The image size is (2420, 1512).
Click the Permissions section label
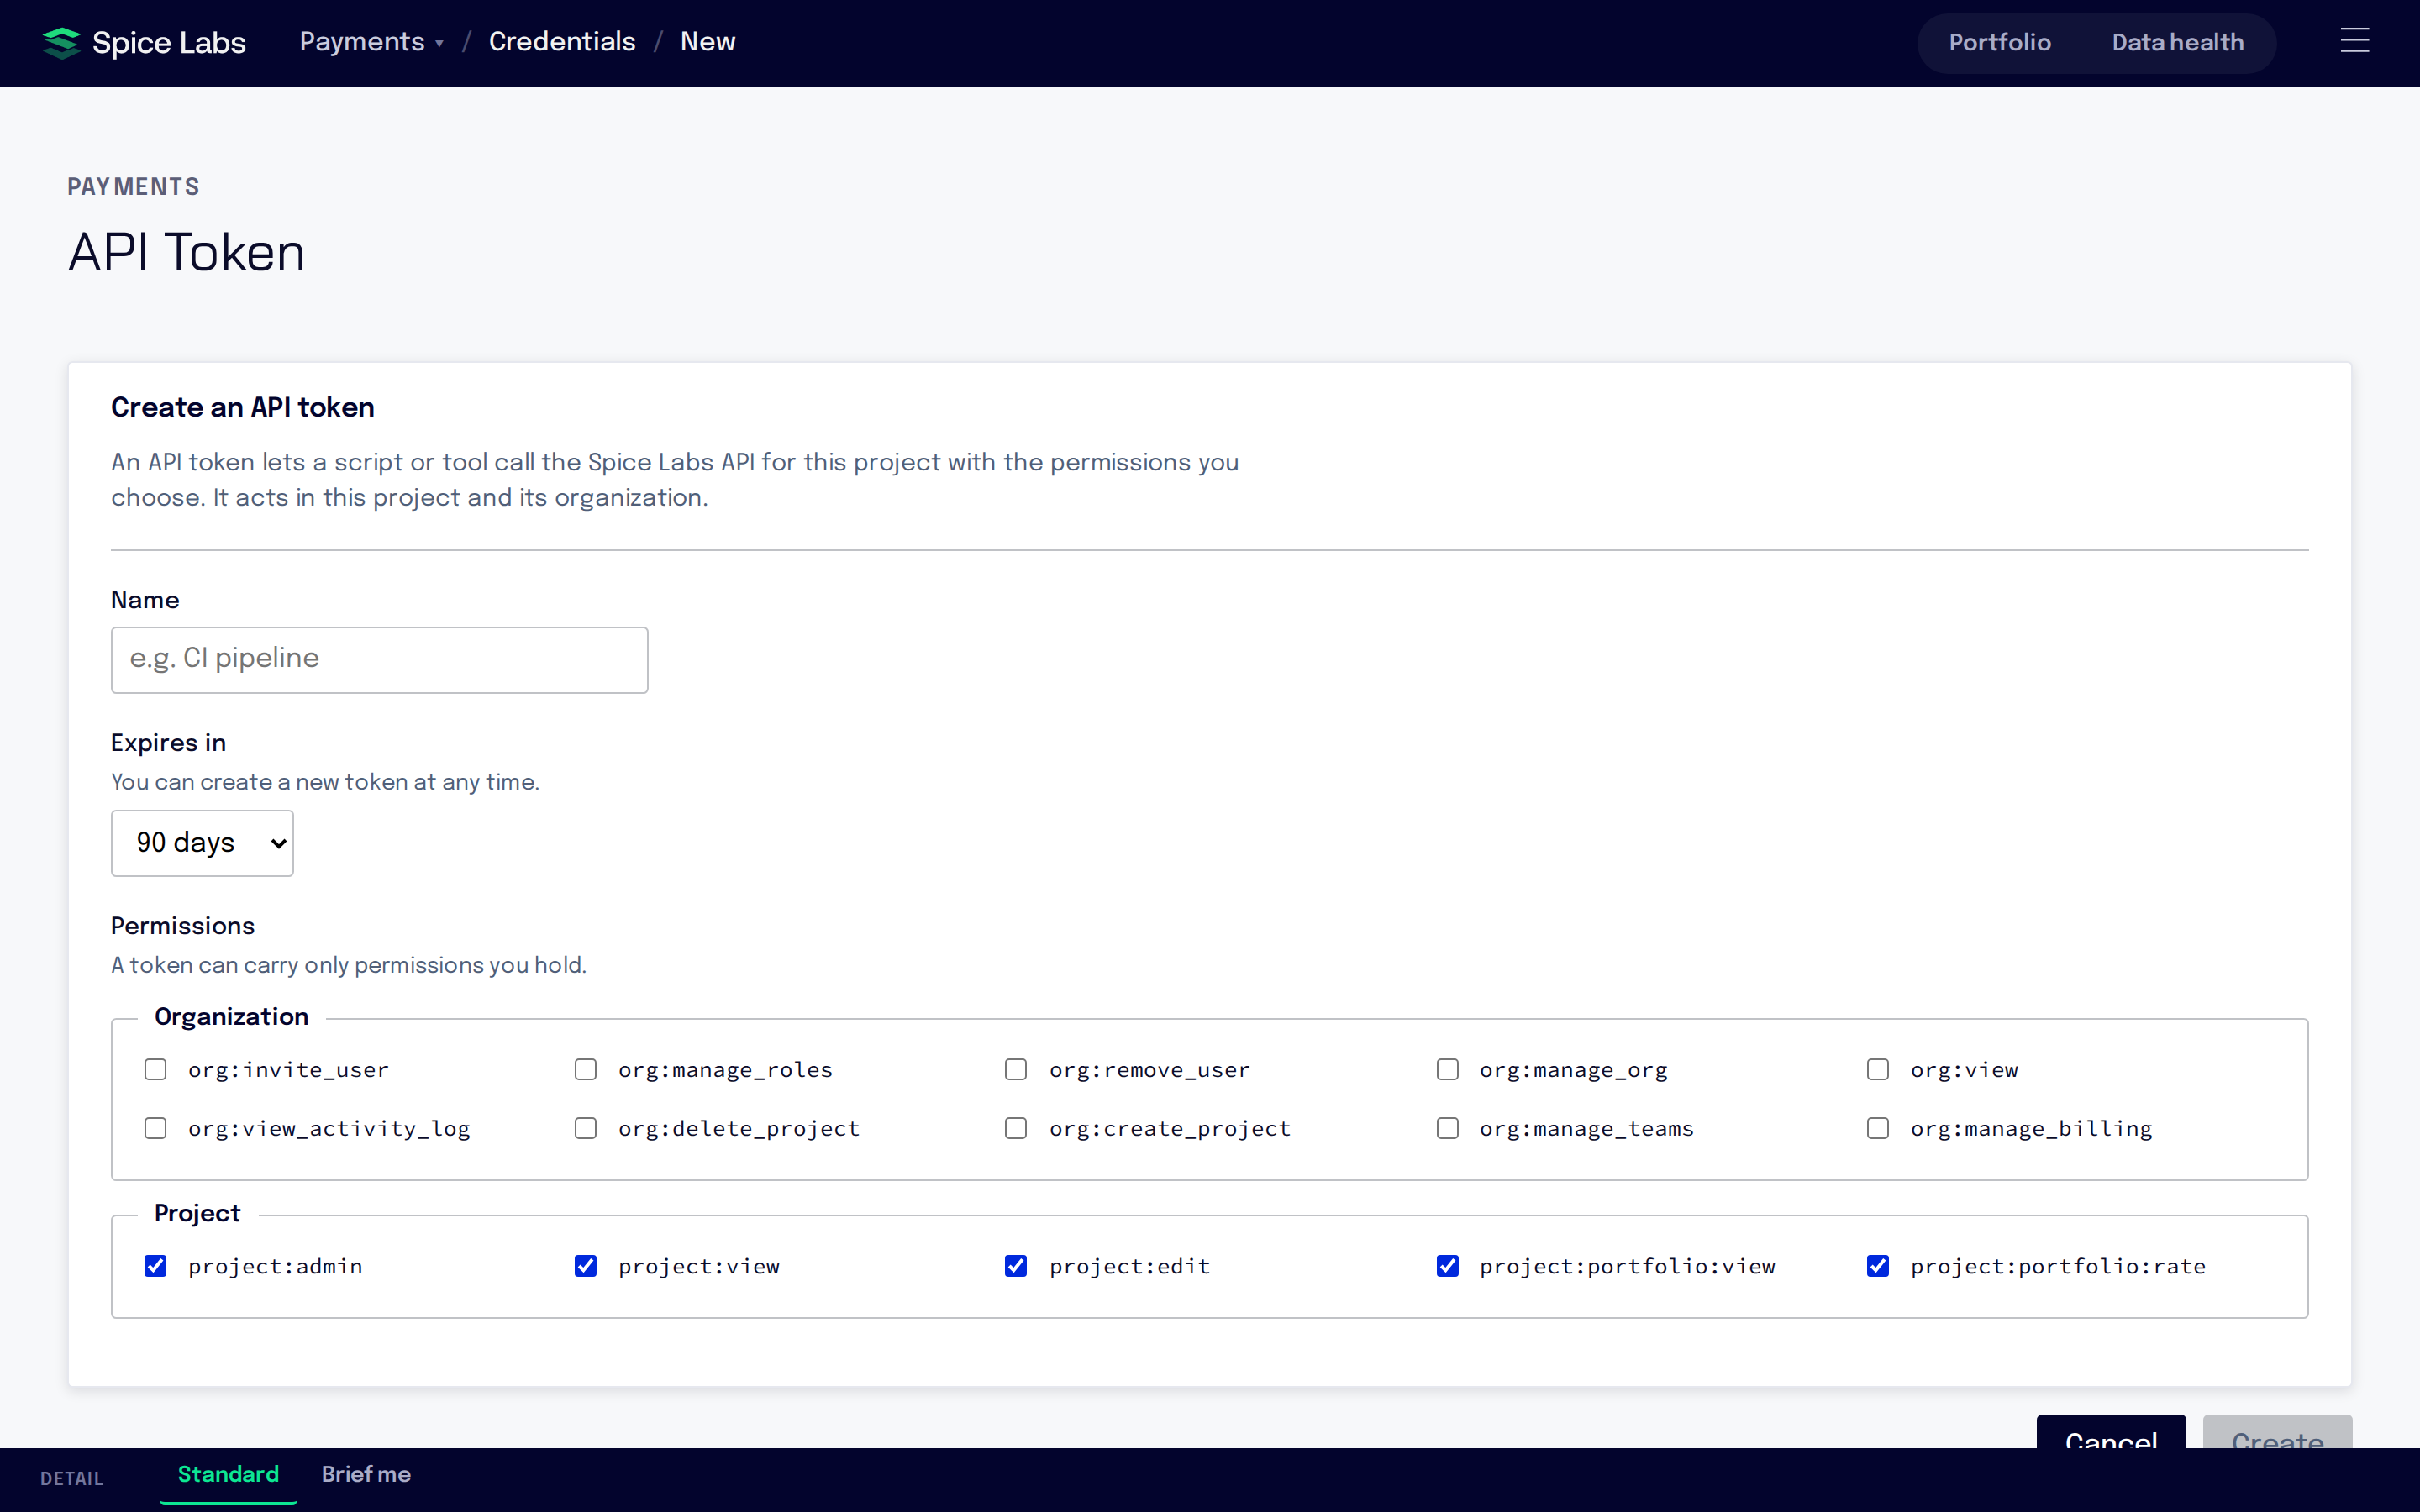click(x=183, y=926)
